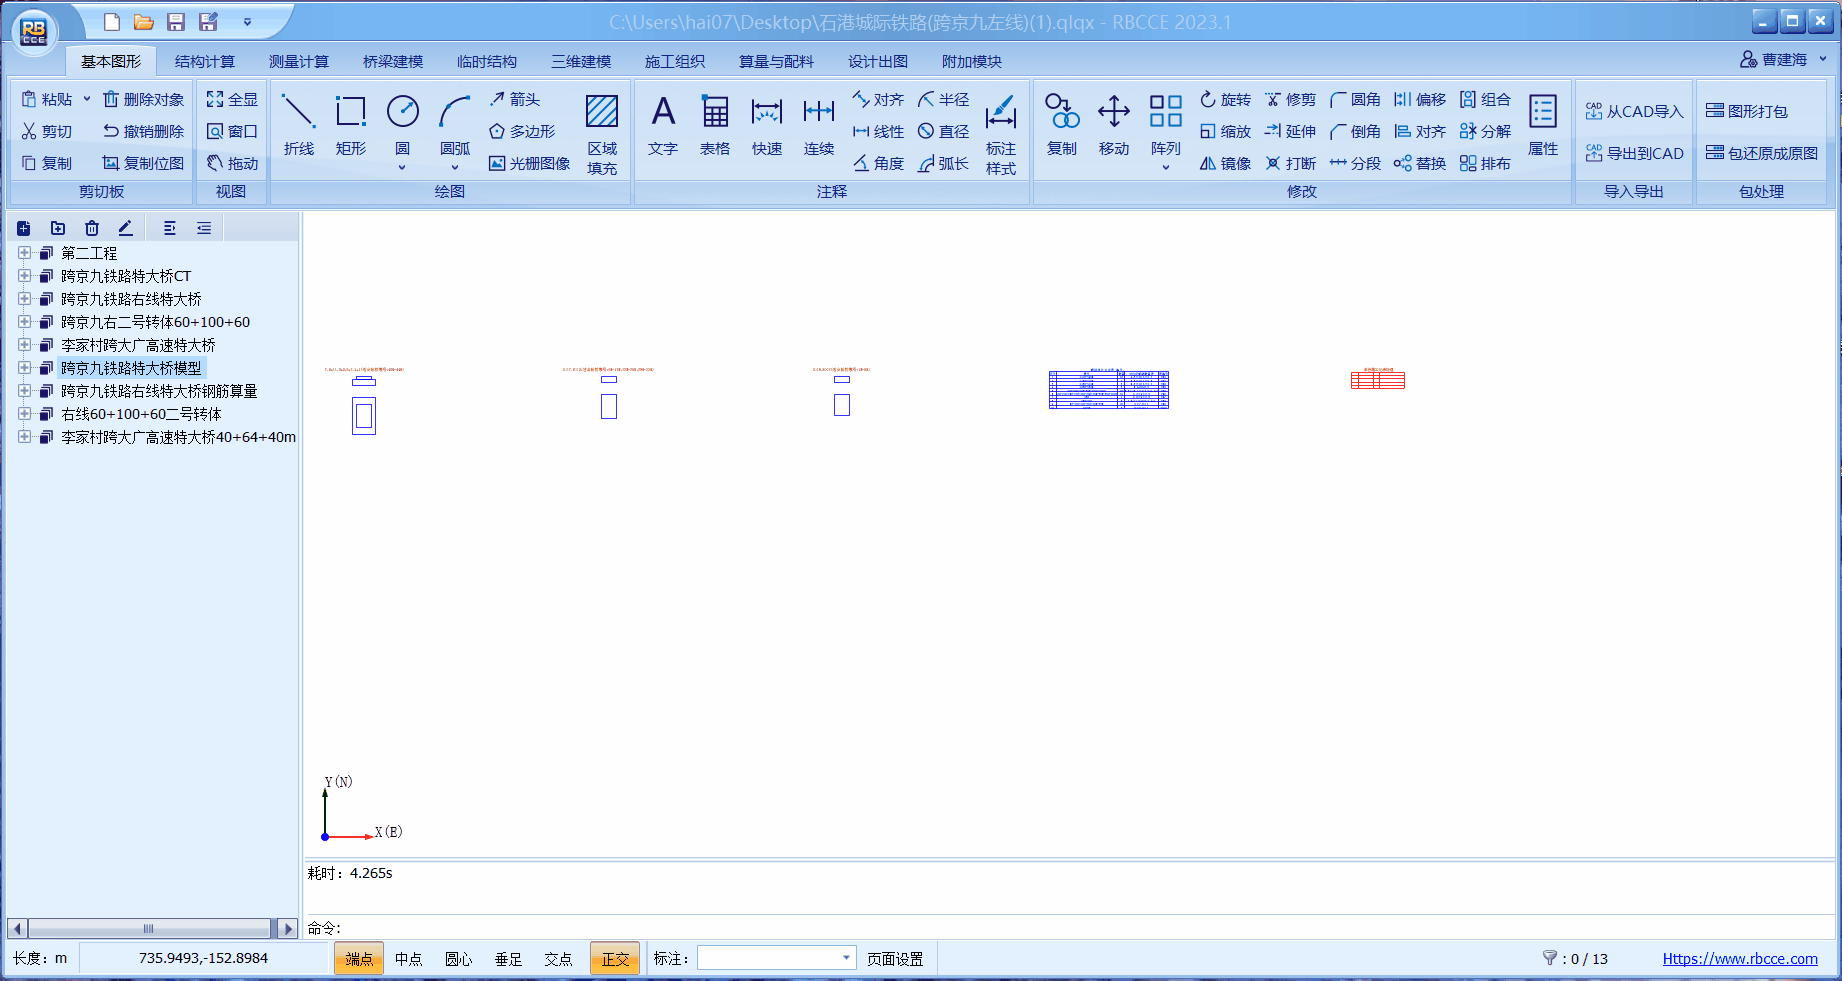This screenshot has width=1842, height=981.
Task: Select the 折线 polyline drawing tool
Action: pos(298,125)
